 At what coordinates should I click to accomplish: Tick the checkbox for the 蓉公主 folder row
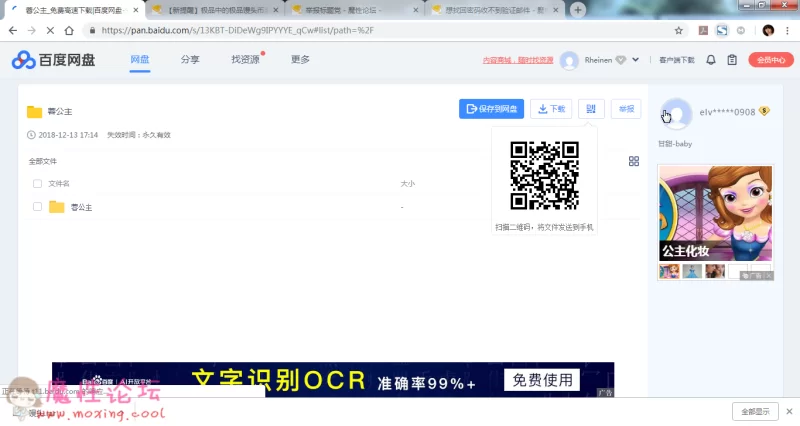click(37, 207)
